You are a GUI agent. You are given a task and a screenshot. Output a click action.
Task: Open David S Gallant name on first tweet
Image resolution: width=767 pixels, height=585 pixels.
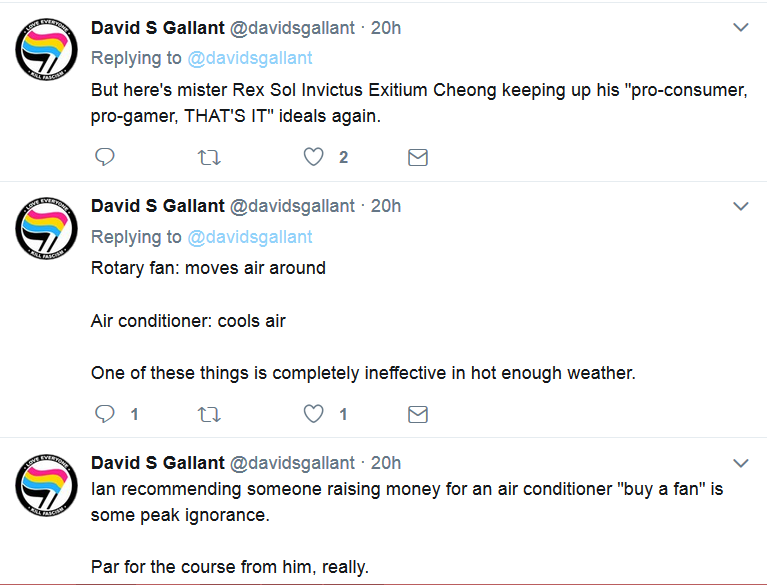(x=158, y=28)
